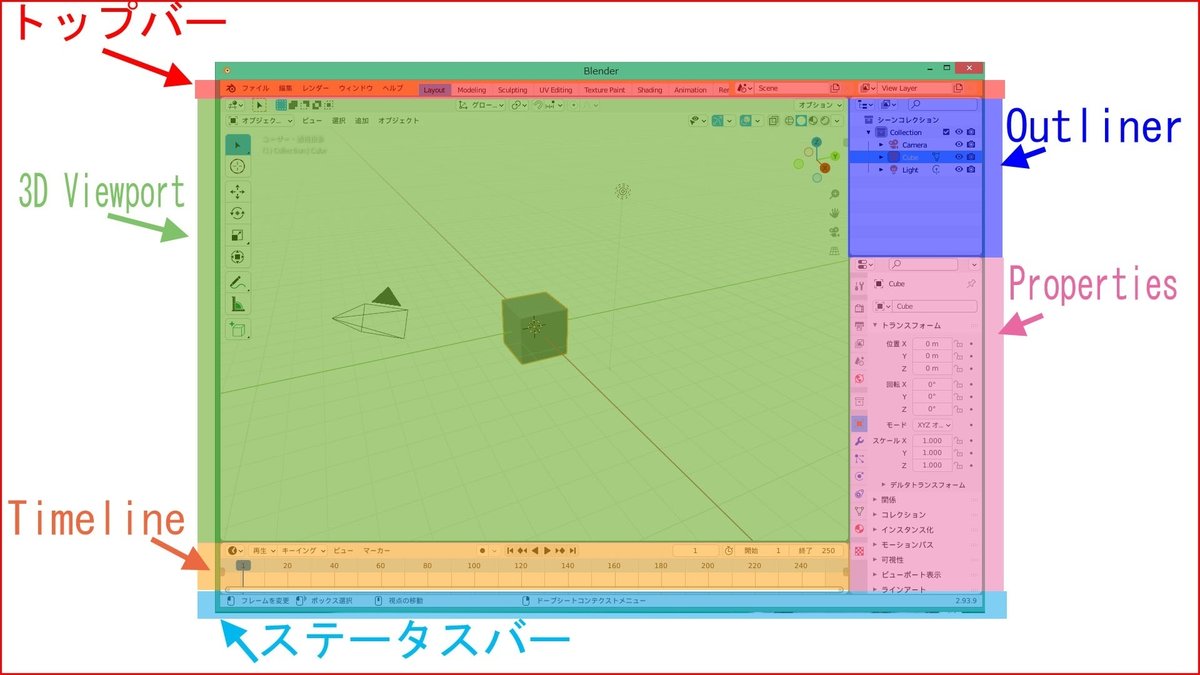Viewport: 1200px width, 675px height.
Task: Enable wireframe viewport shading
Action: (789, 121)
